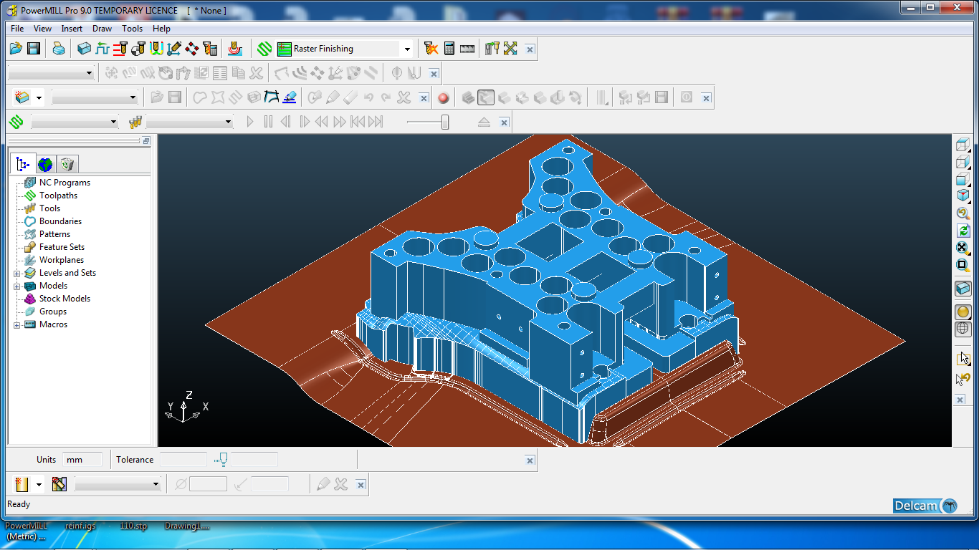The width and height of the screenshot is (979, 550).
Task: Expand the Levels and Sets tree node
Action: click(x=17, y=273)
